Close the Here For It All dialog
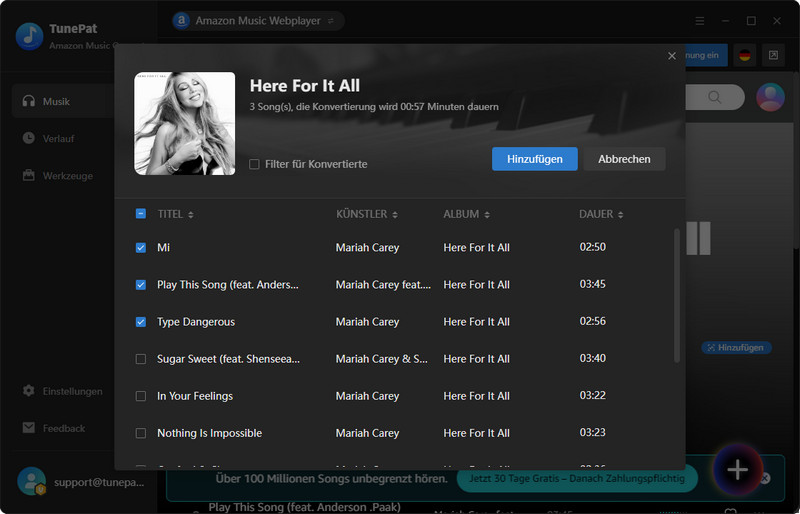800x514 pixels. [672, 56]
